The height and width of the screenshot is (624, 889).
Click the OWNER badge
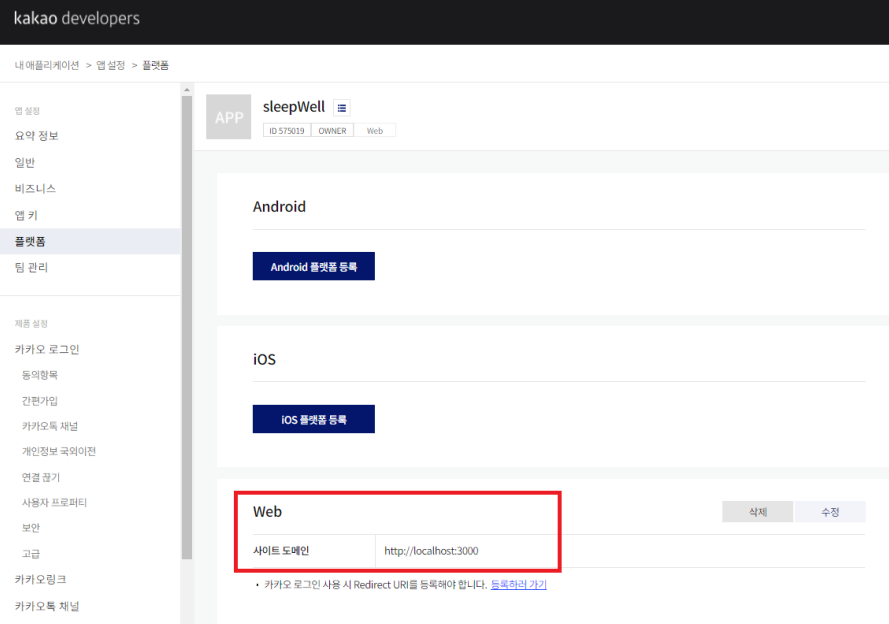(332, 130)
